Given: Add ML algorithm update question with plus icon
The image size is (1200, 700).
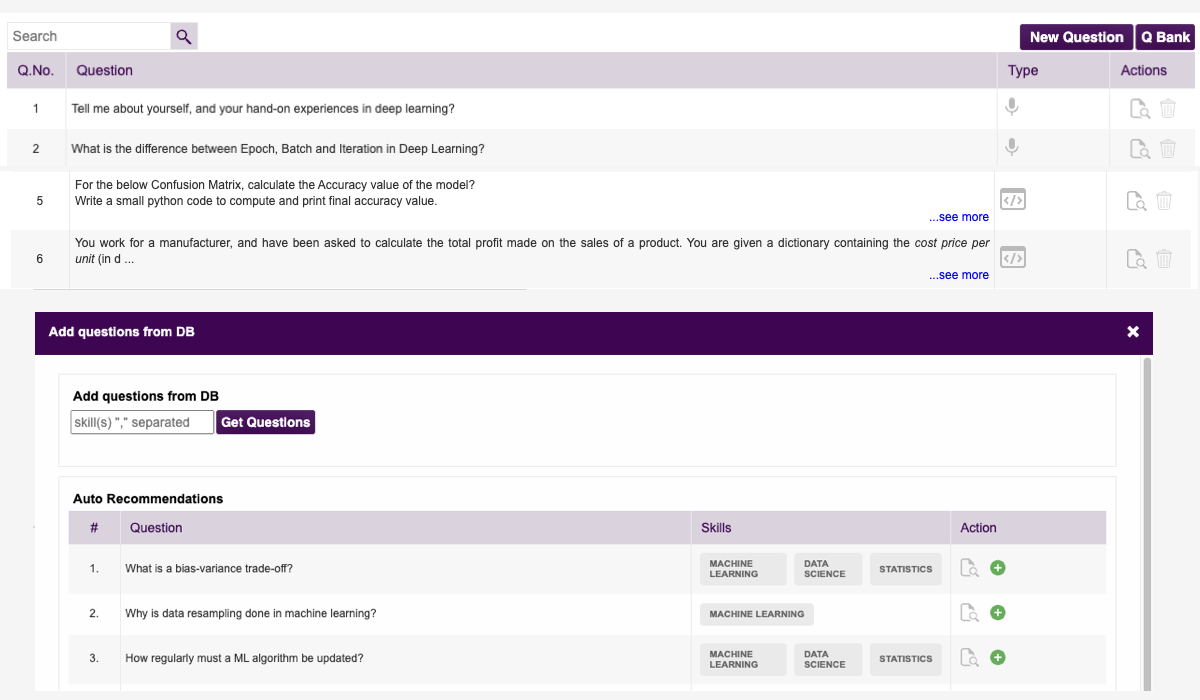Looking at the screenshot, I should click(997, 658).
